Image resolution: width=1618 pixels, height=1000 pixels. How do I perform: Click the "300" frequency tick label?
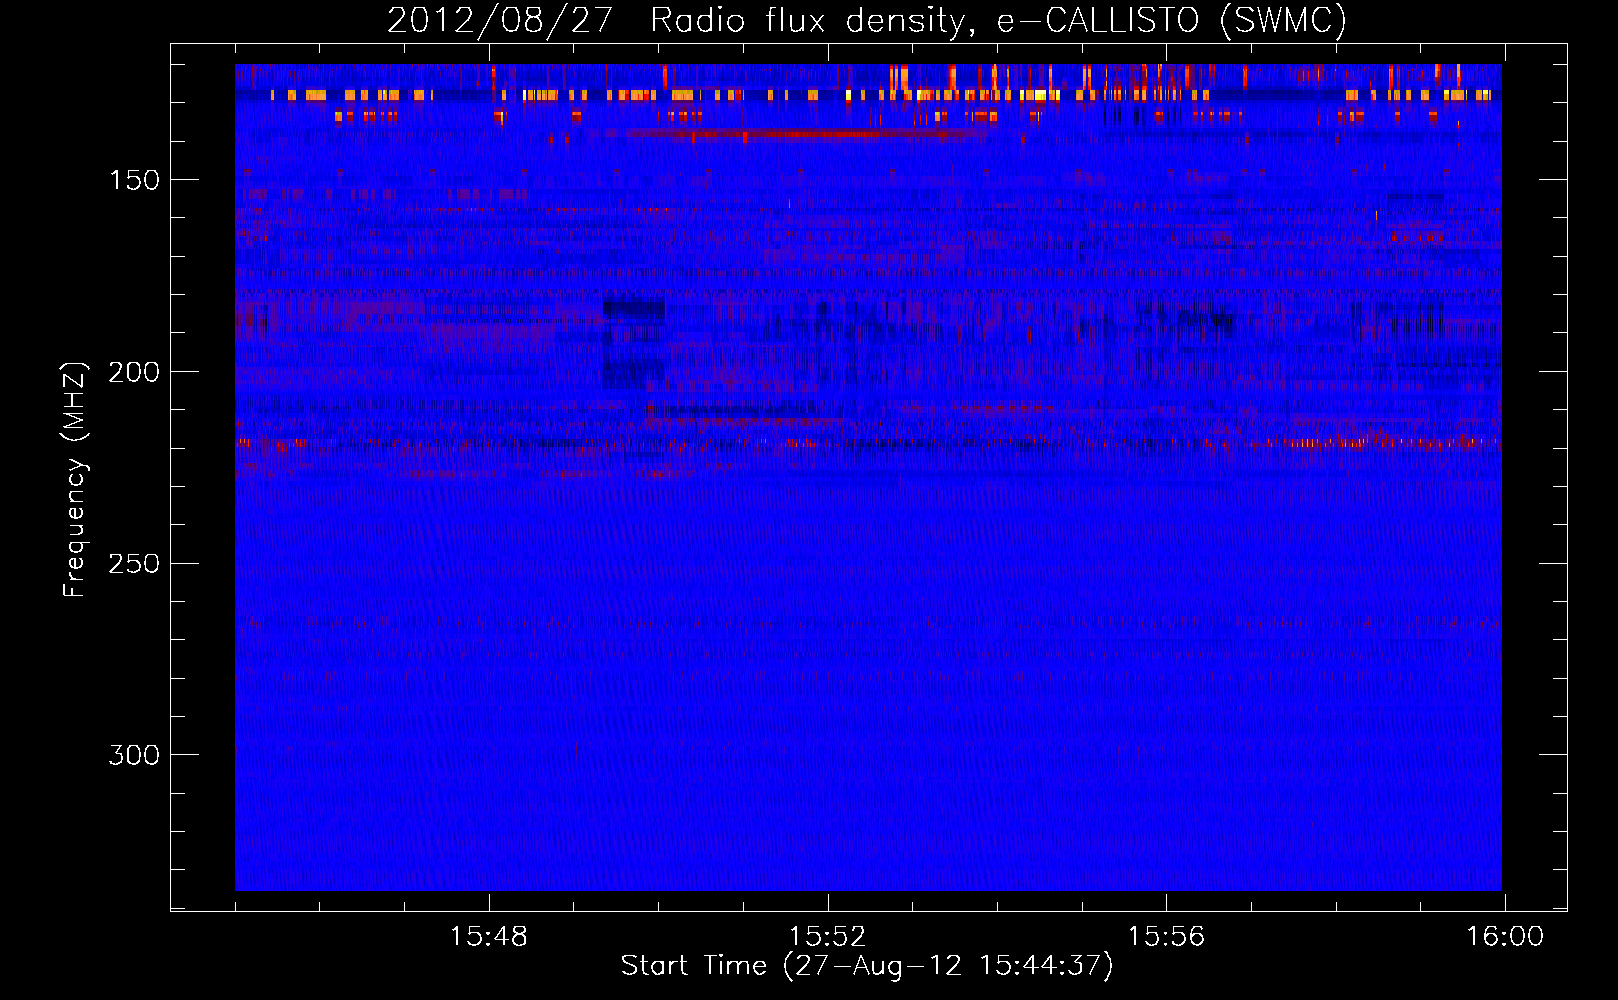[x=134, y=755]
